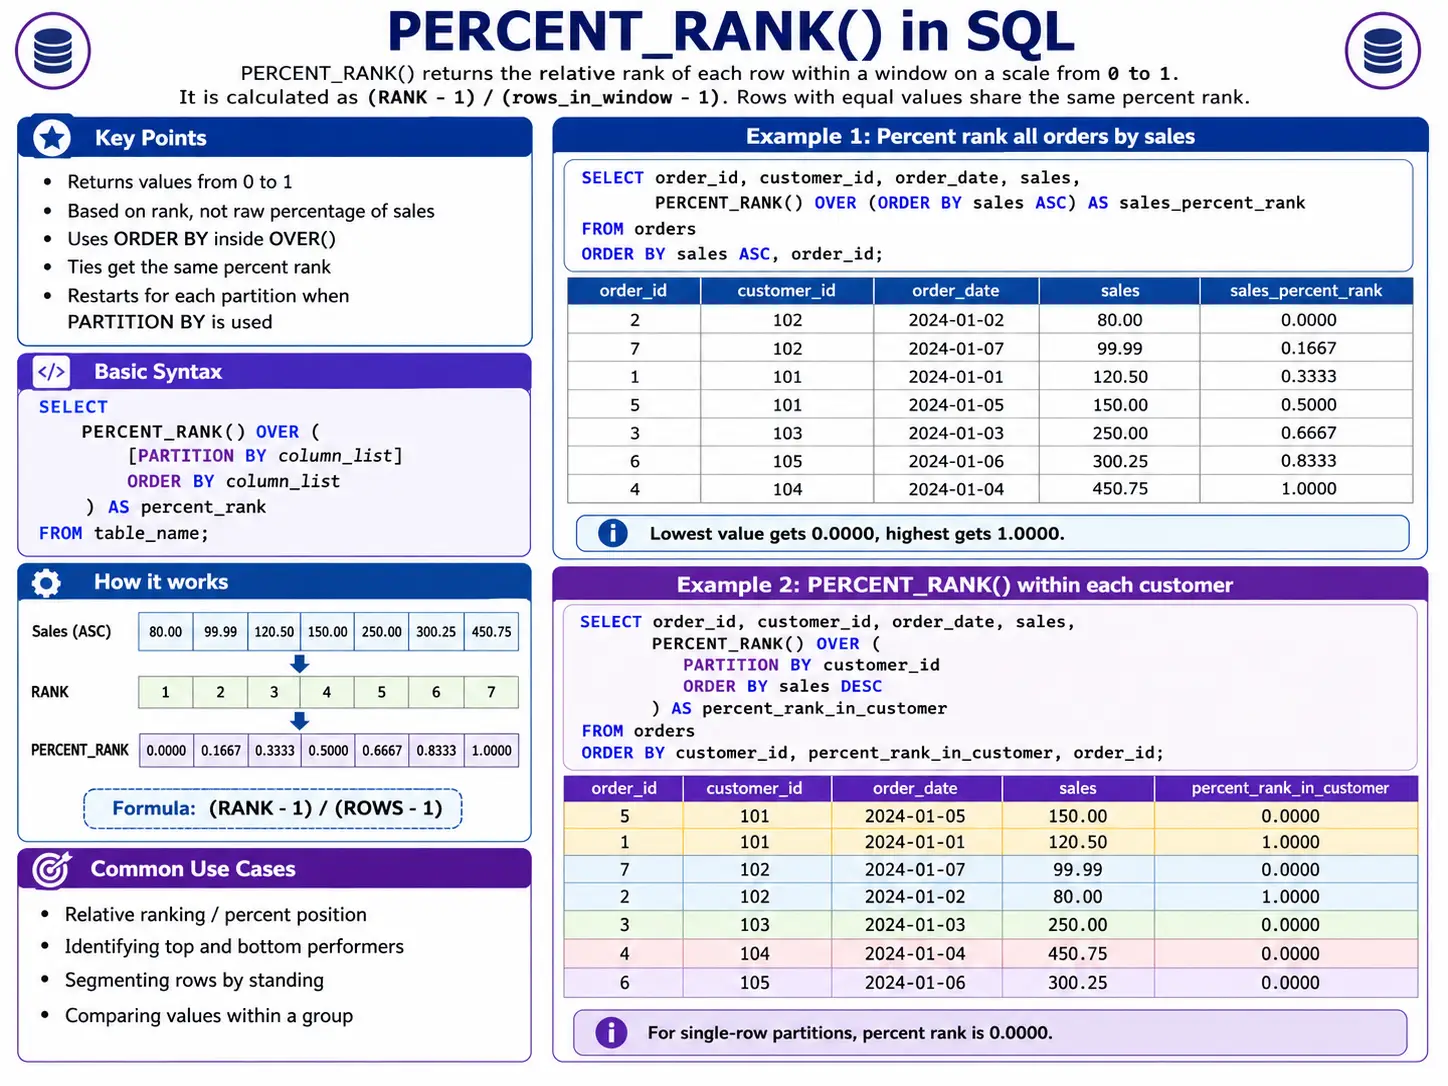Screen dimensions: 1448x1086
Task: Select the Basic Syntax header
Action: [x=275, y=372]
